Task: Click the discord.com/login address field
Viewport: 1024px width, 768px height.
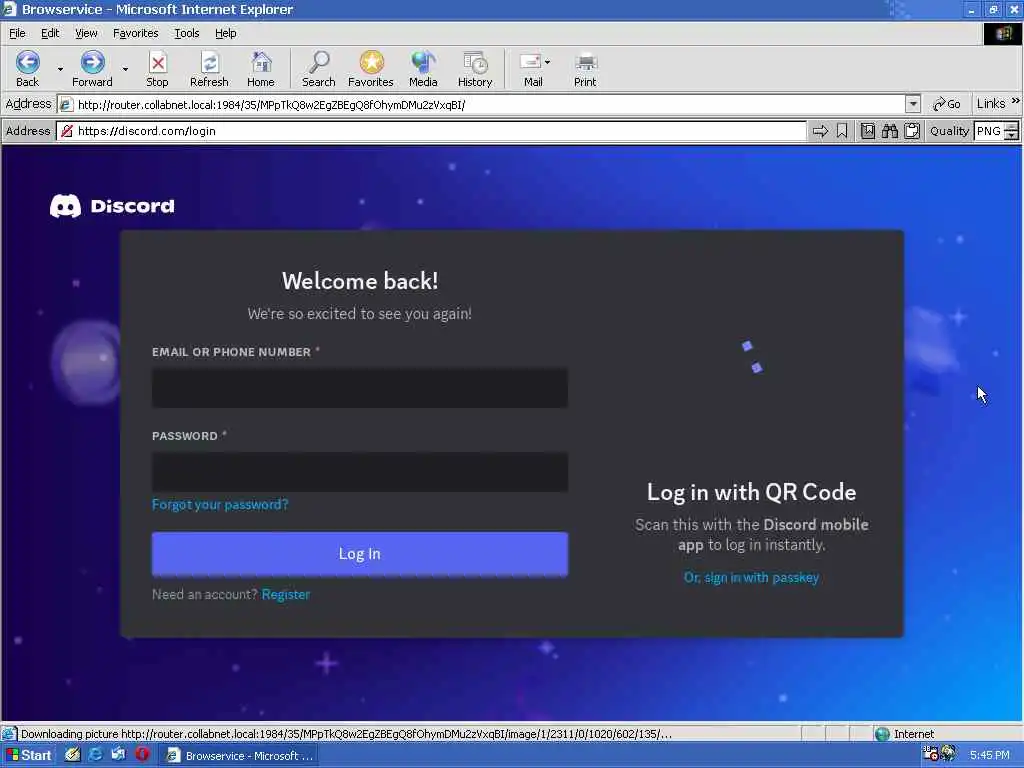Action: point(431,131)
